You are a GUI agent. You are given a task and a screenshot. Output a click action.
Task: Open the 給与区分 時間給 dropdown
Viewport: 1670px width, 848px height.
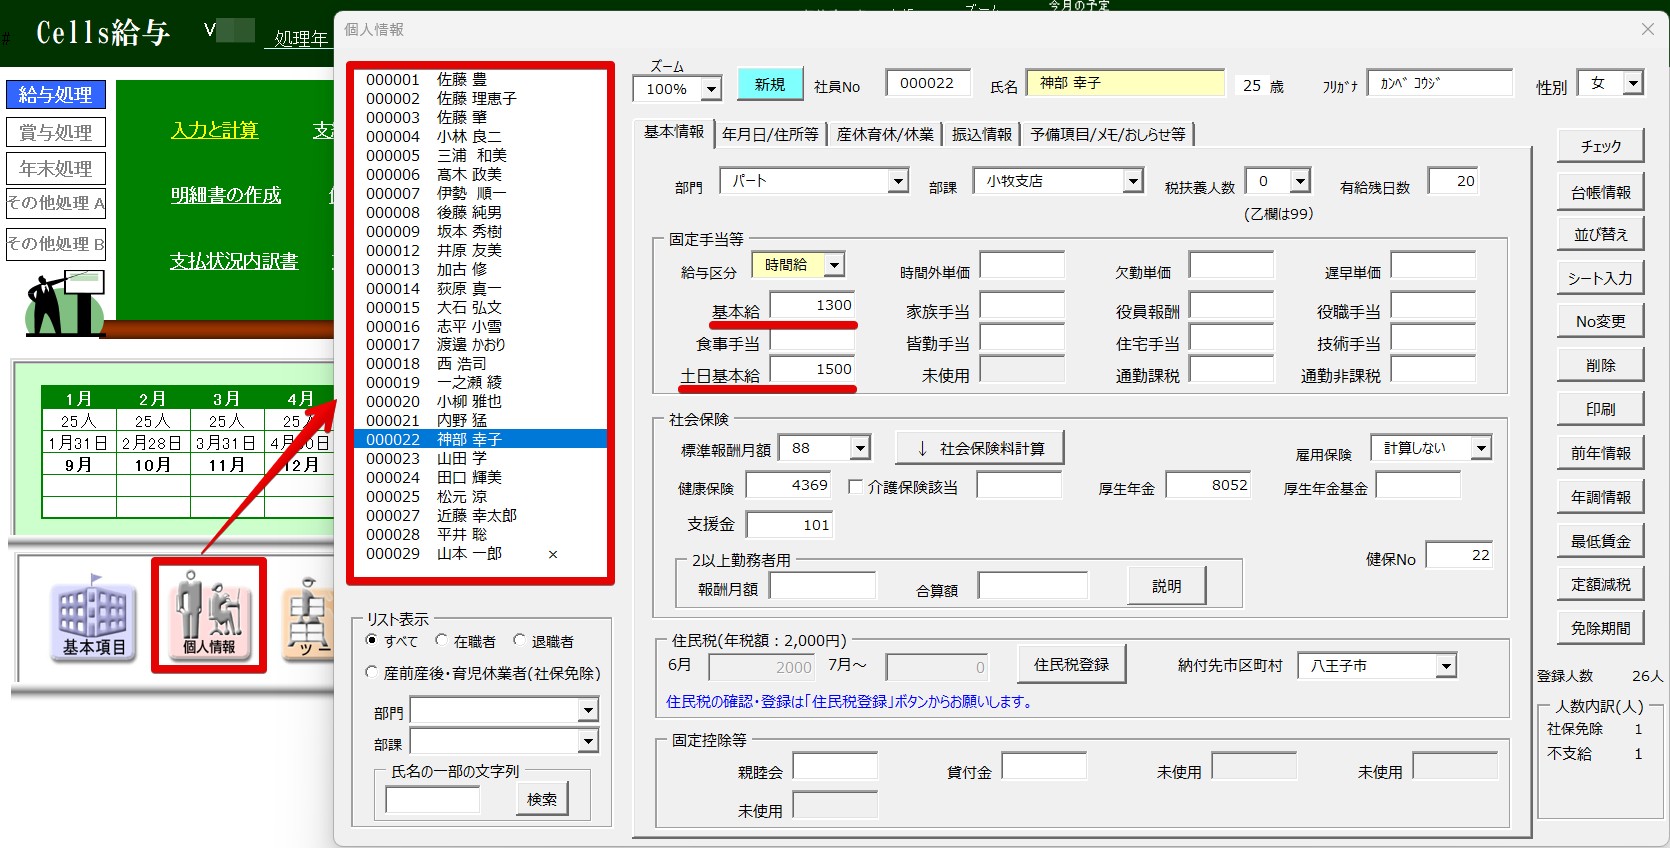pyautogui.click(x=835, y=265)
